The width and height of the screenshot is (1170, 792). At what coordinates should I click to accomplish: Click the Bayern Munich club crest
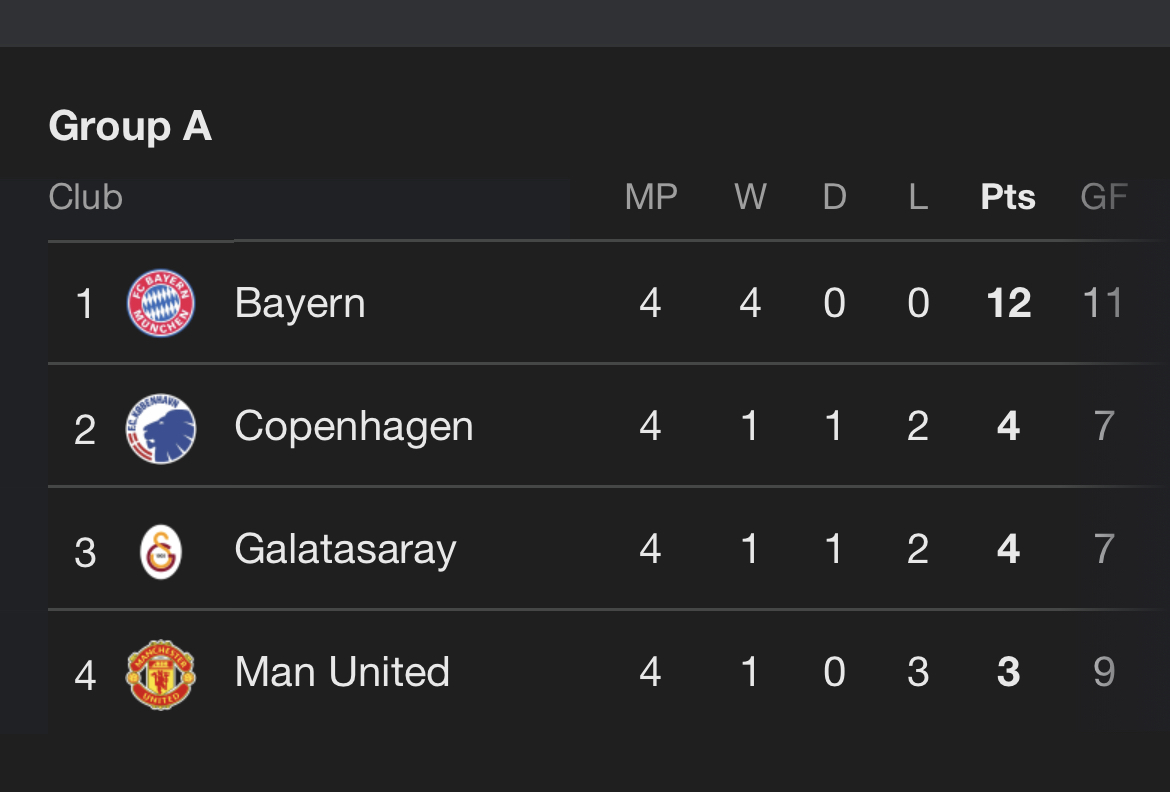click(161, 303)
